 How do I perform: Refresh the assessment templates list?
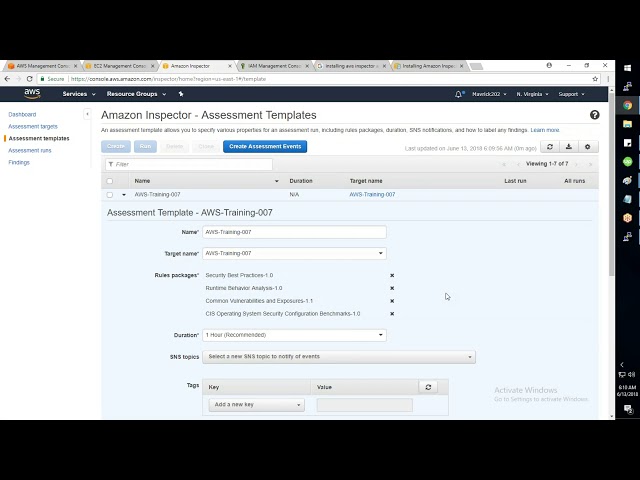tap(550, 147)
